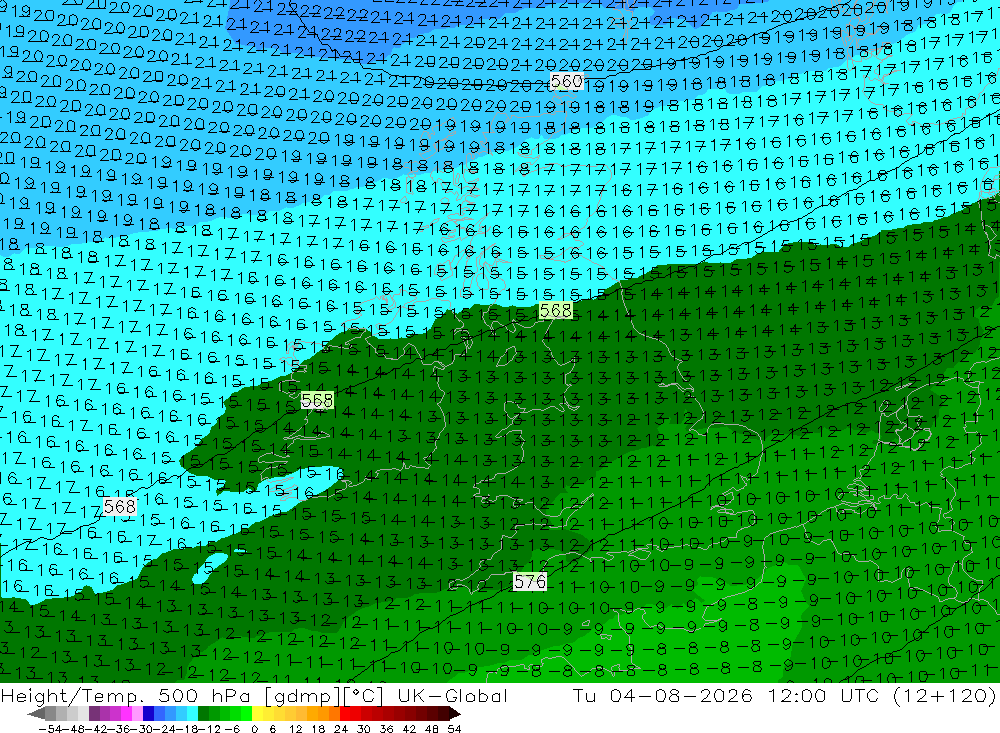The image size is (1000, 733).
Task: Click the 576 contour height label
Action: [x=530, y=581]
